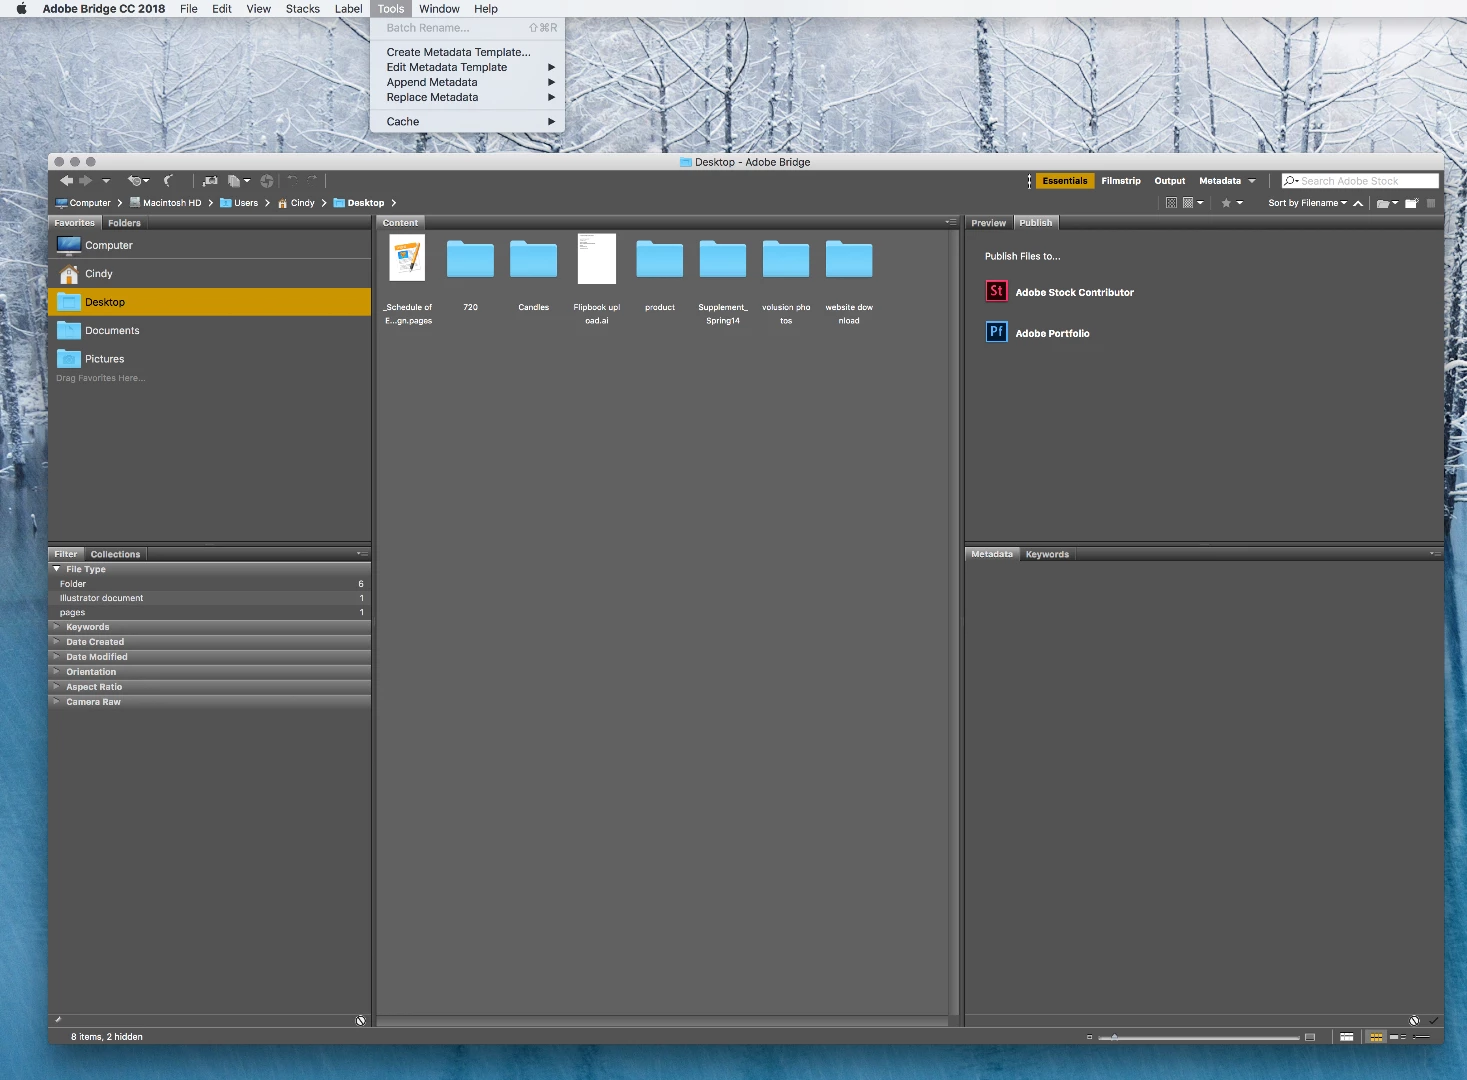Viewport: 1467px width, 1080px height.
Task: Click the Search Adobe Stock field
Action: tap(1360, 181)
